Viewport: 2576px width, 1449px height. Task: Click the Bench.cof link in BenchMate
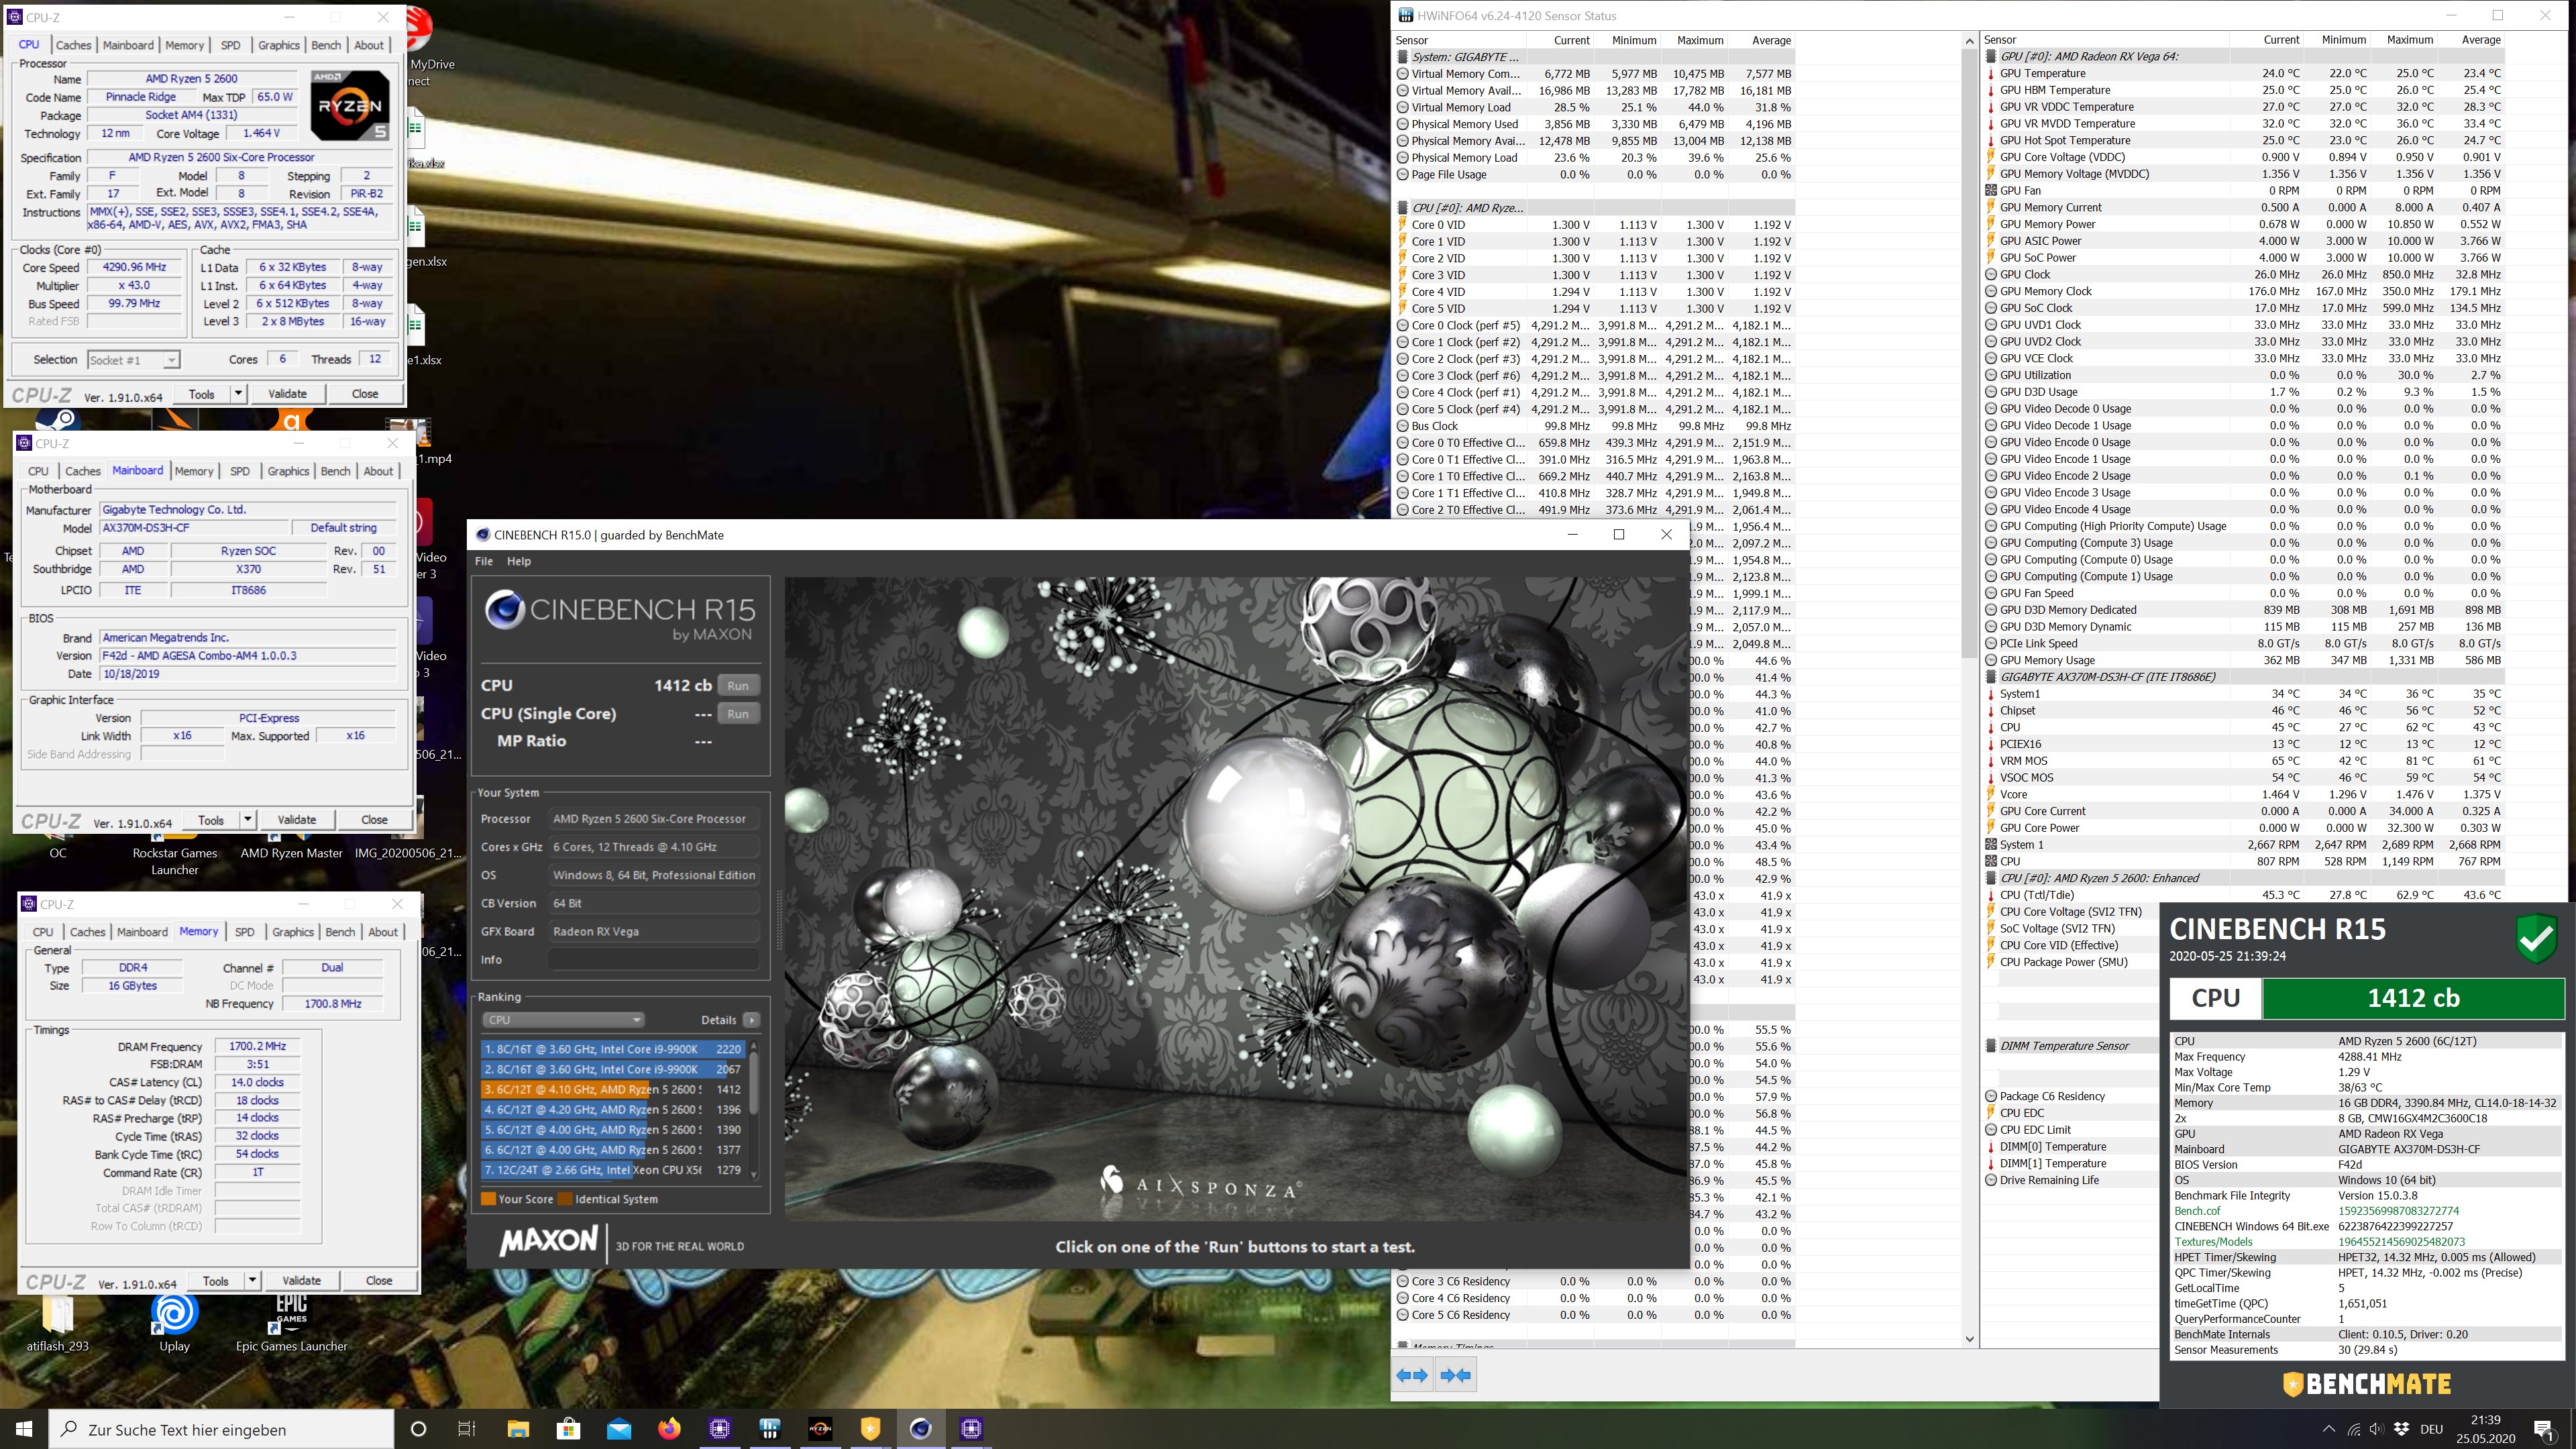(x=2197, y=1211)
